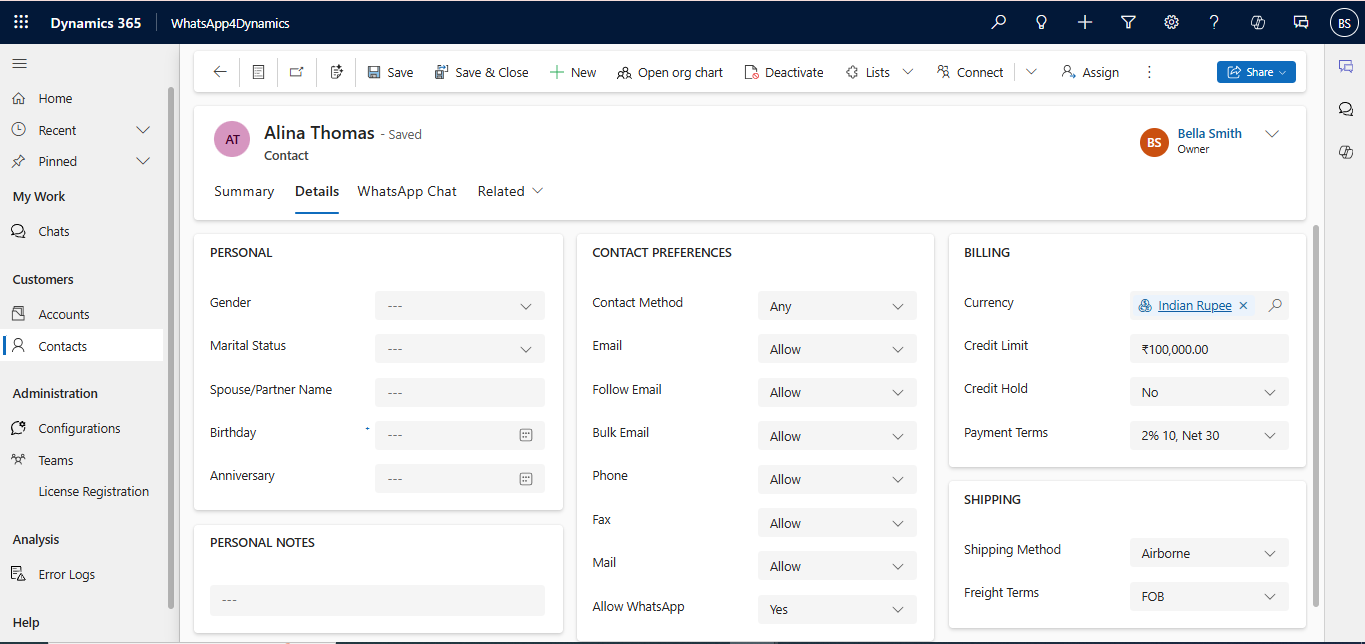Assign the contact record
The width and height of the screenshot is (1365, 644).
[1090, 72]
